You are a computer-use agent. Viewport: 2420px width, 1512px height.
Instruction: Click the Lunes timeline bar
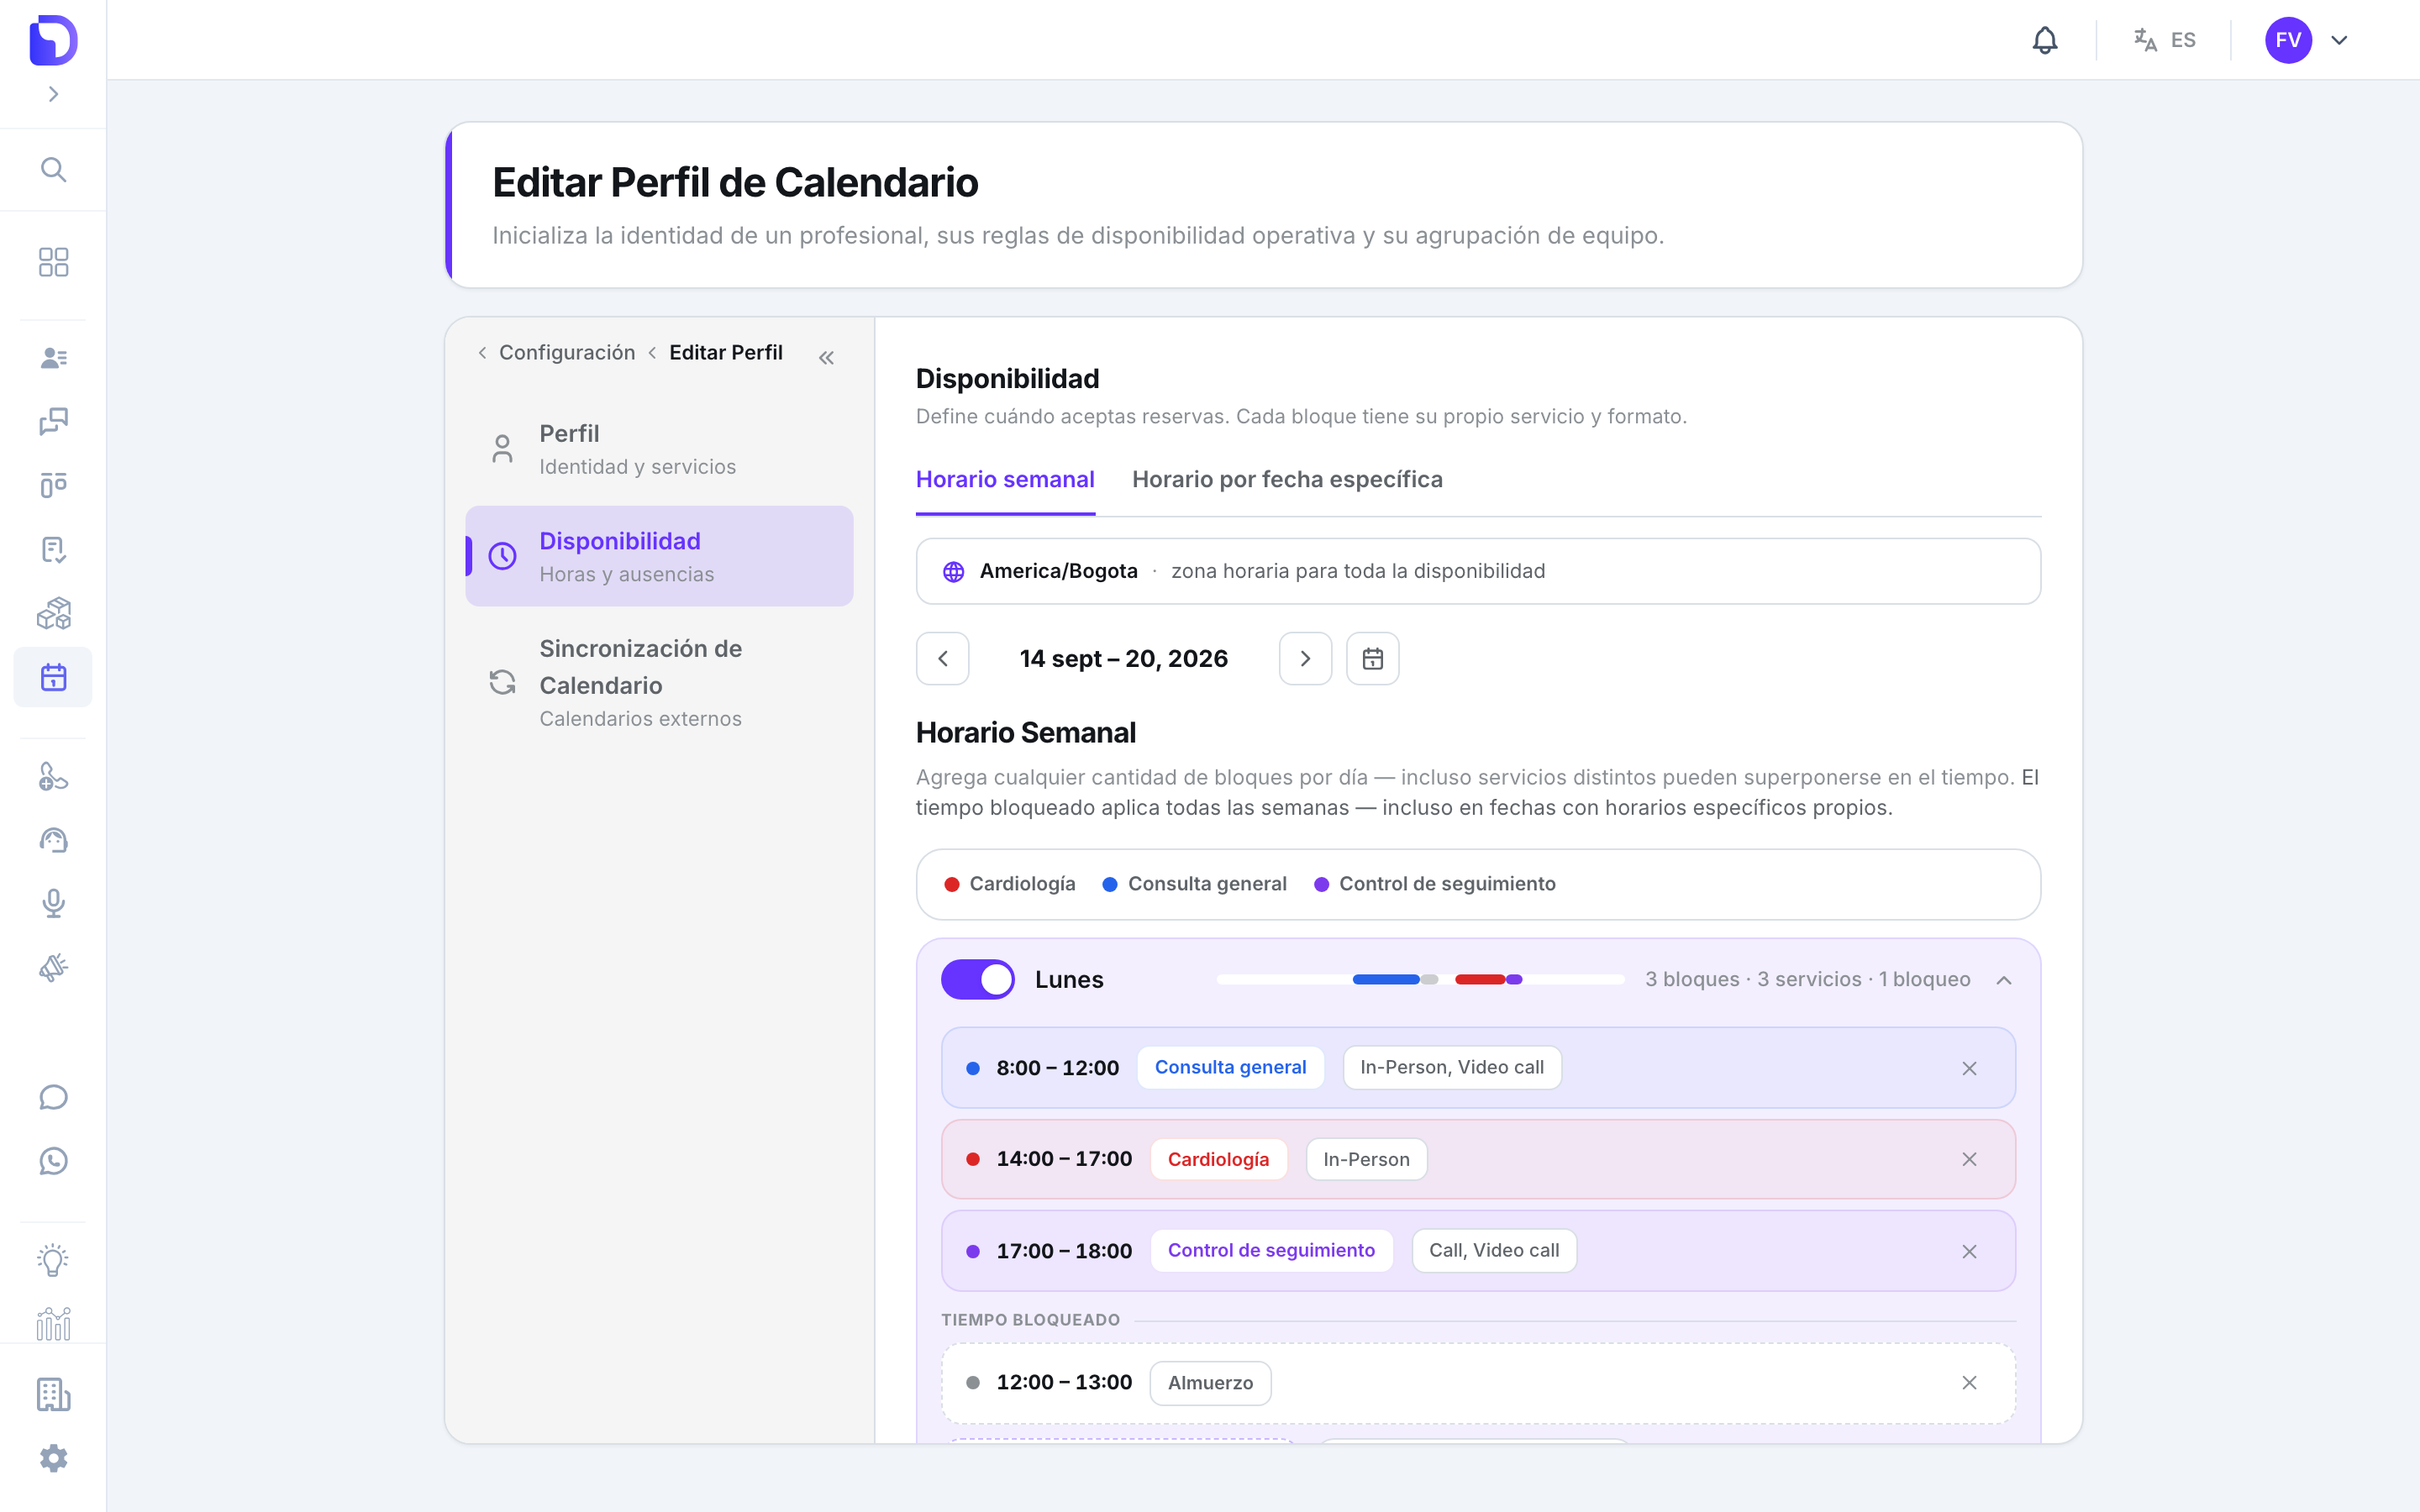coord(1420,979)
